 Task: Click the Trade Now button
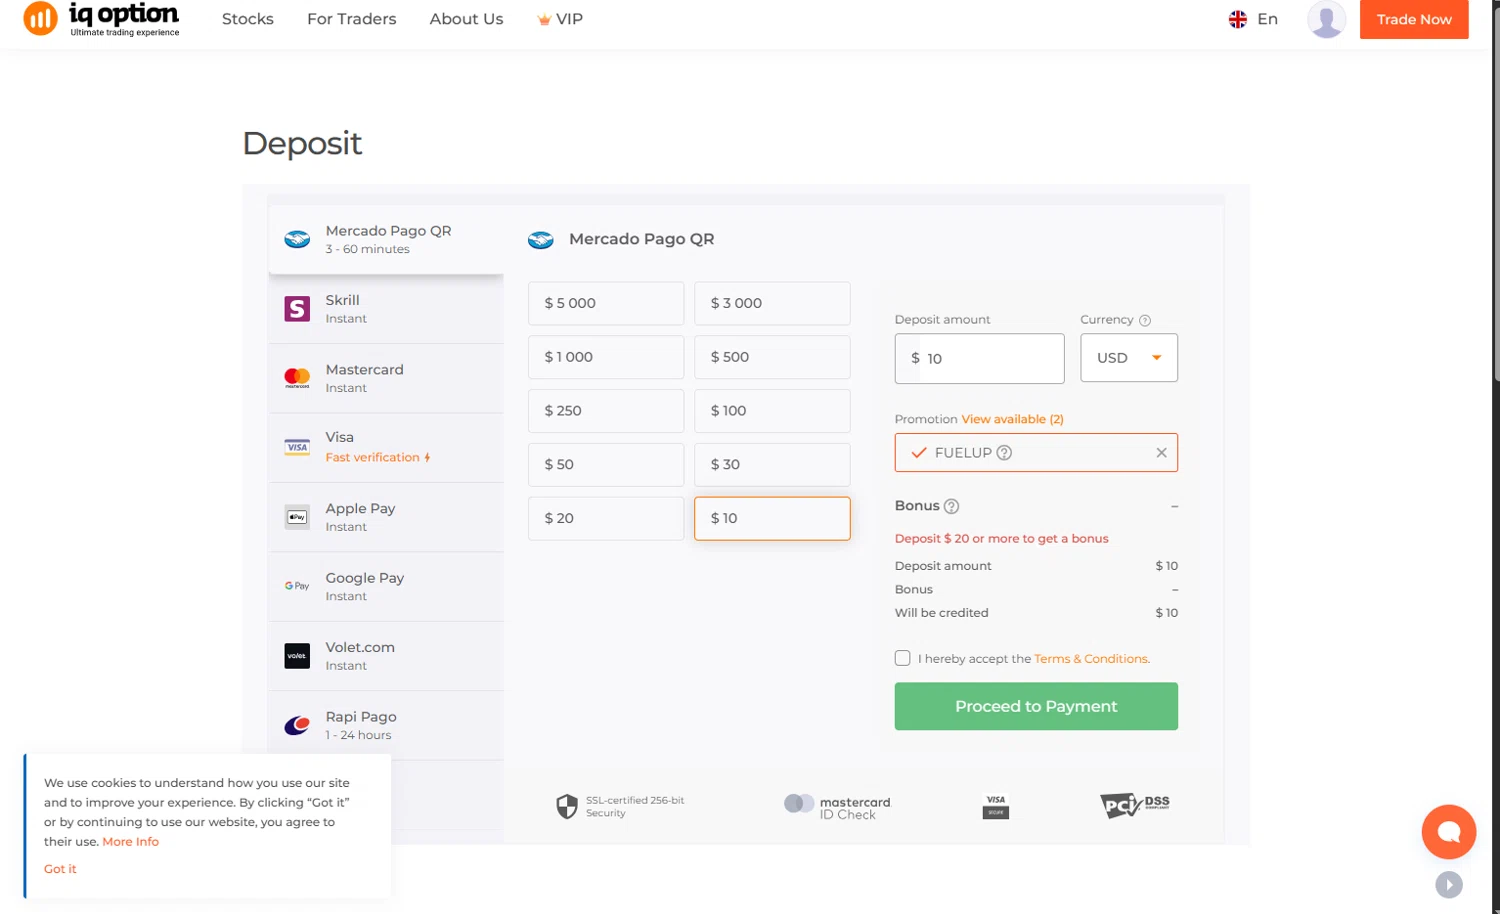coord(1414,19)
